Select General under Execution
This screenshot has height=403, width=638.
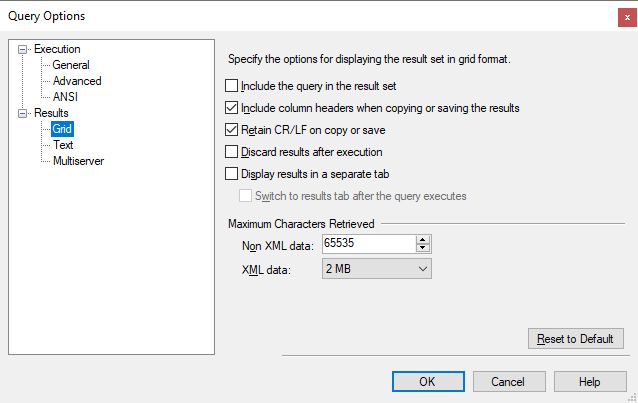[71, 65]
